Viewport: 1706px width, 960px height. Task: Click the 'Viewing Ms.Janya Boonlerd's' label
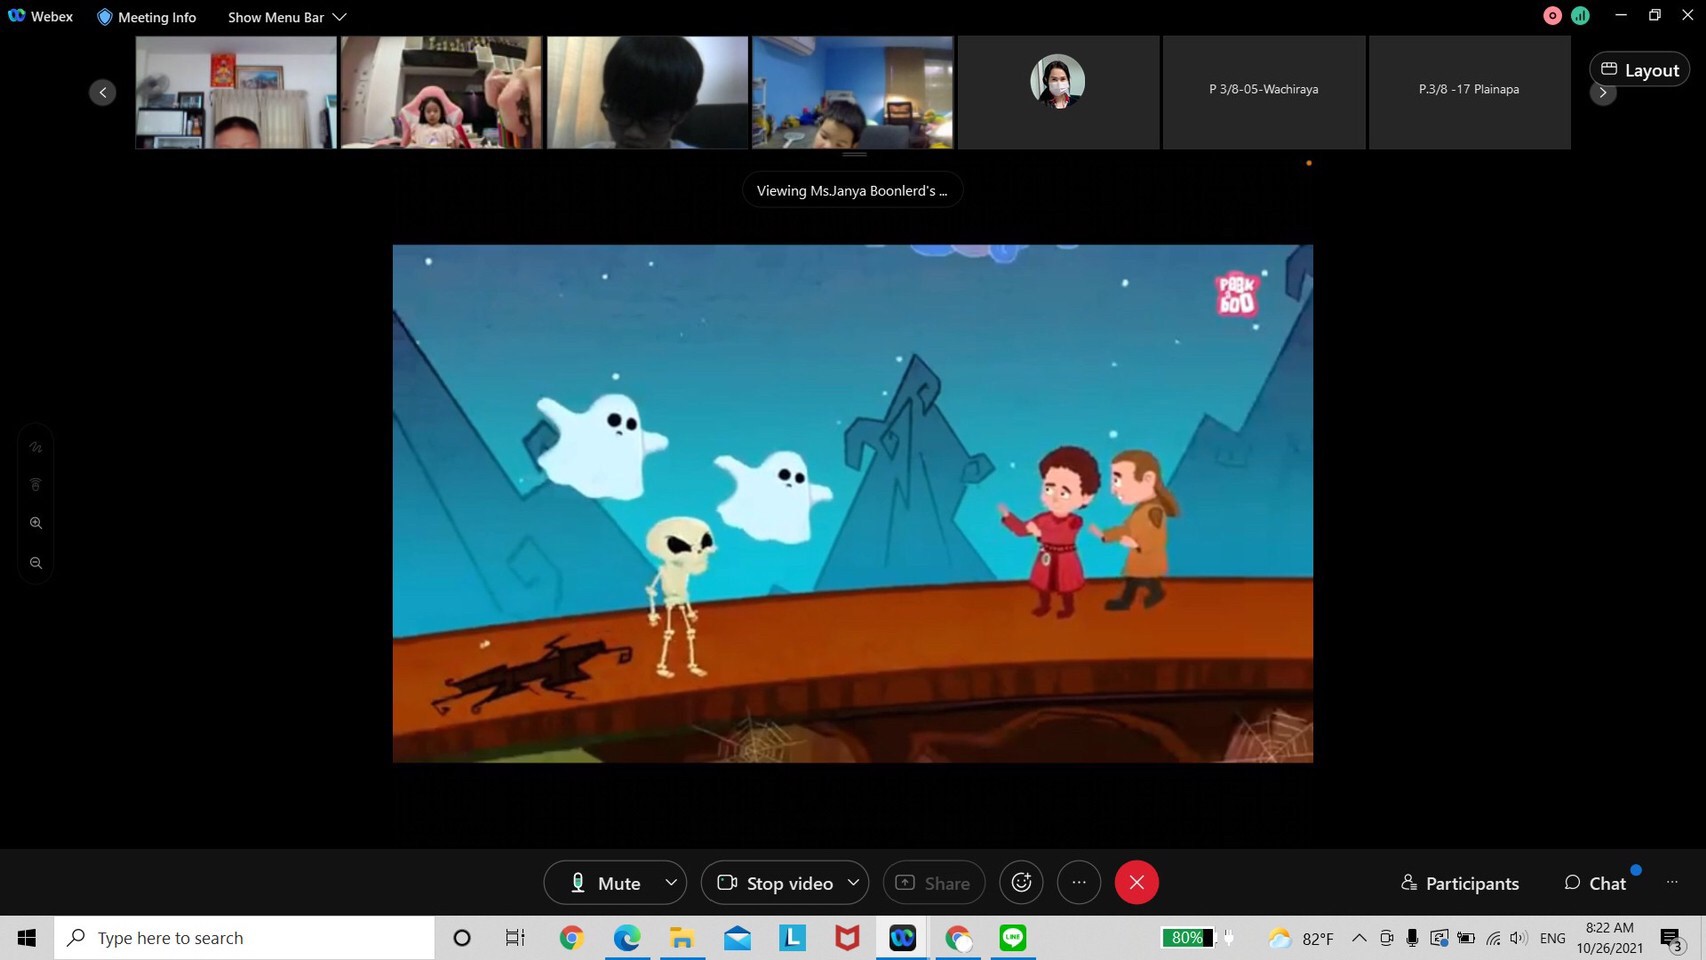coord(852,190)
